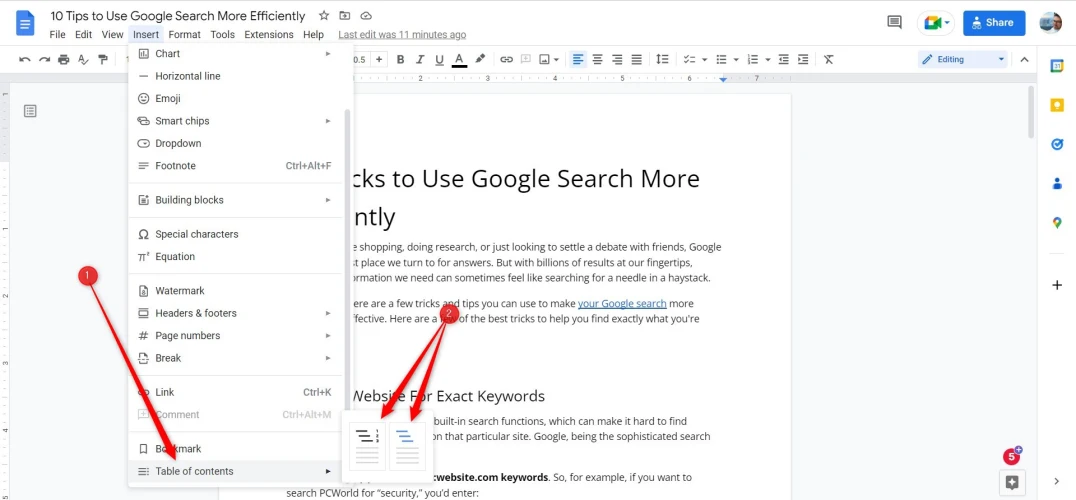Open comment history icon
Viewport: 1076px width, 500px height.
pos(896,22)
